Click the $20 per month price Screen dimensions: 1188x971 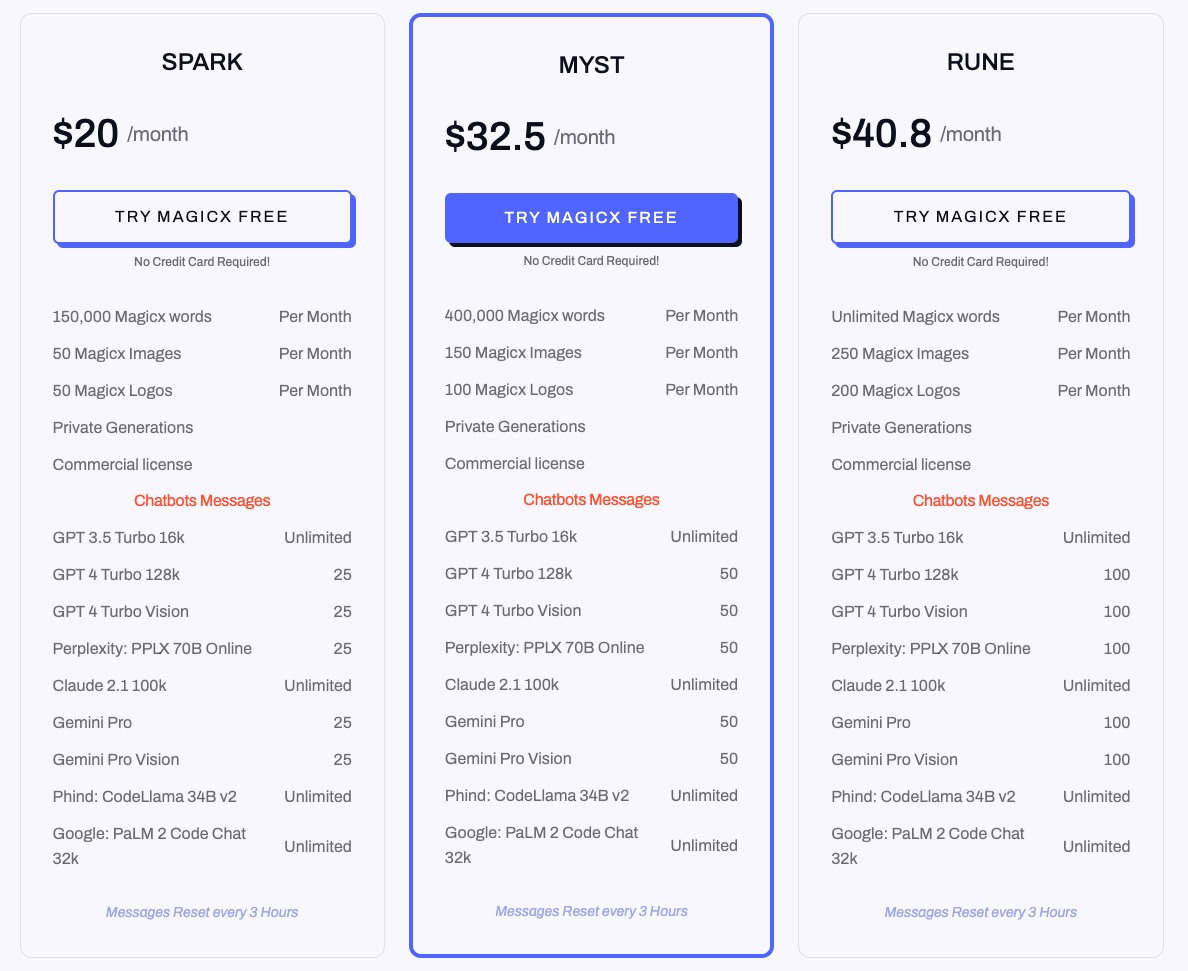86,134
